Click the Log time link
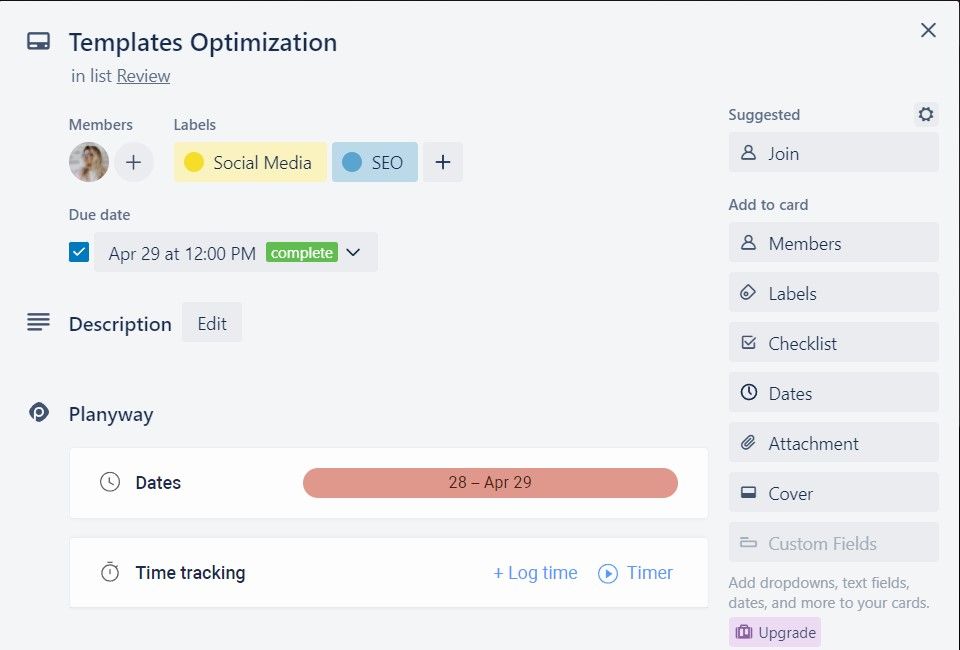 tap(535, 573)
